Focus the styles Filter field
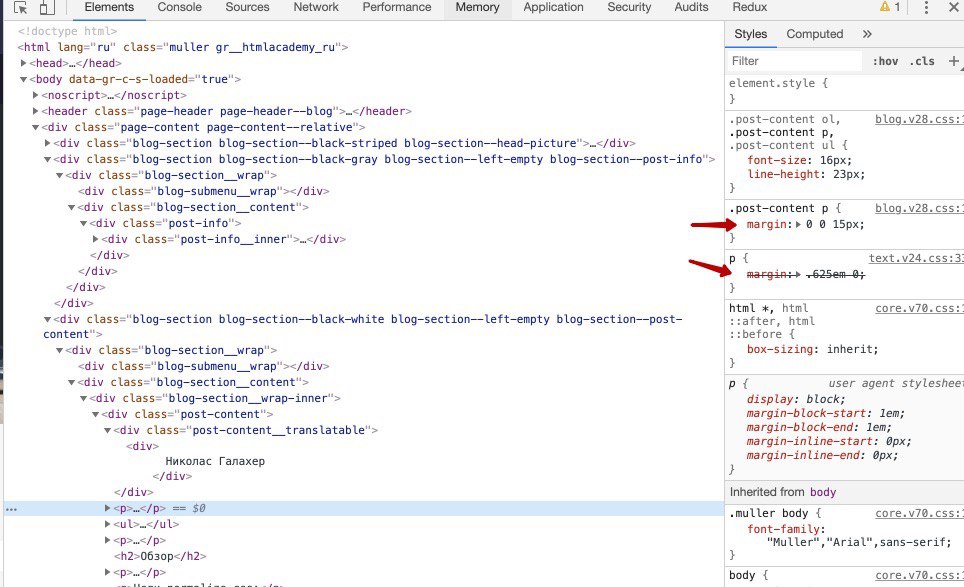The width and height of the screenshot is (964, 587). click(x=795, y=61)
